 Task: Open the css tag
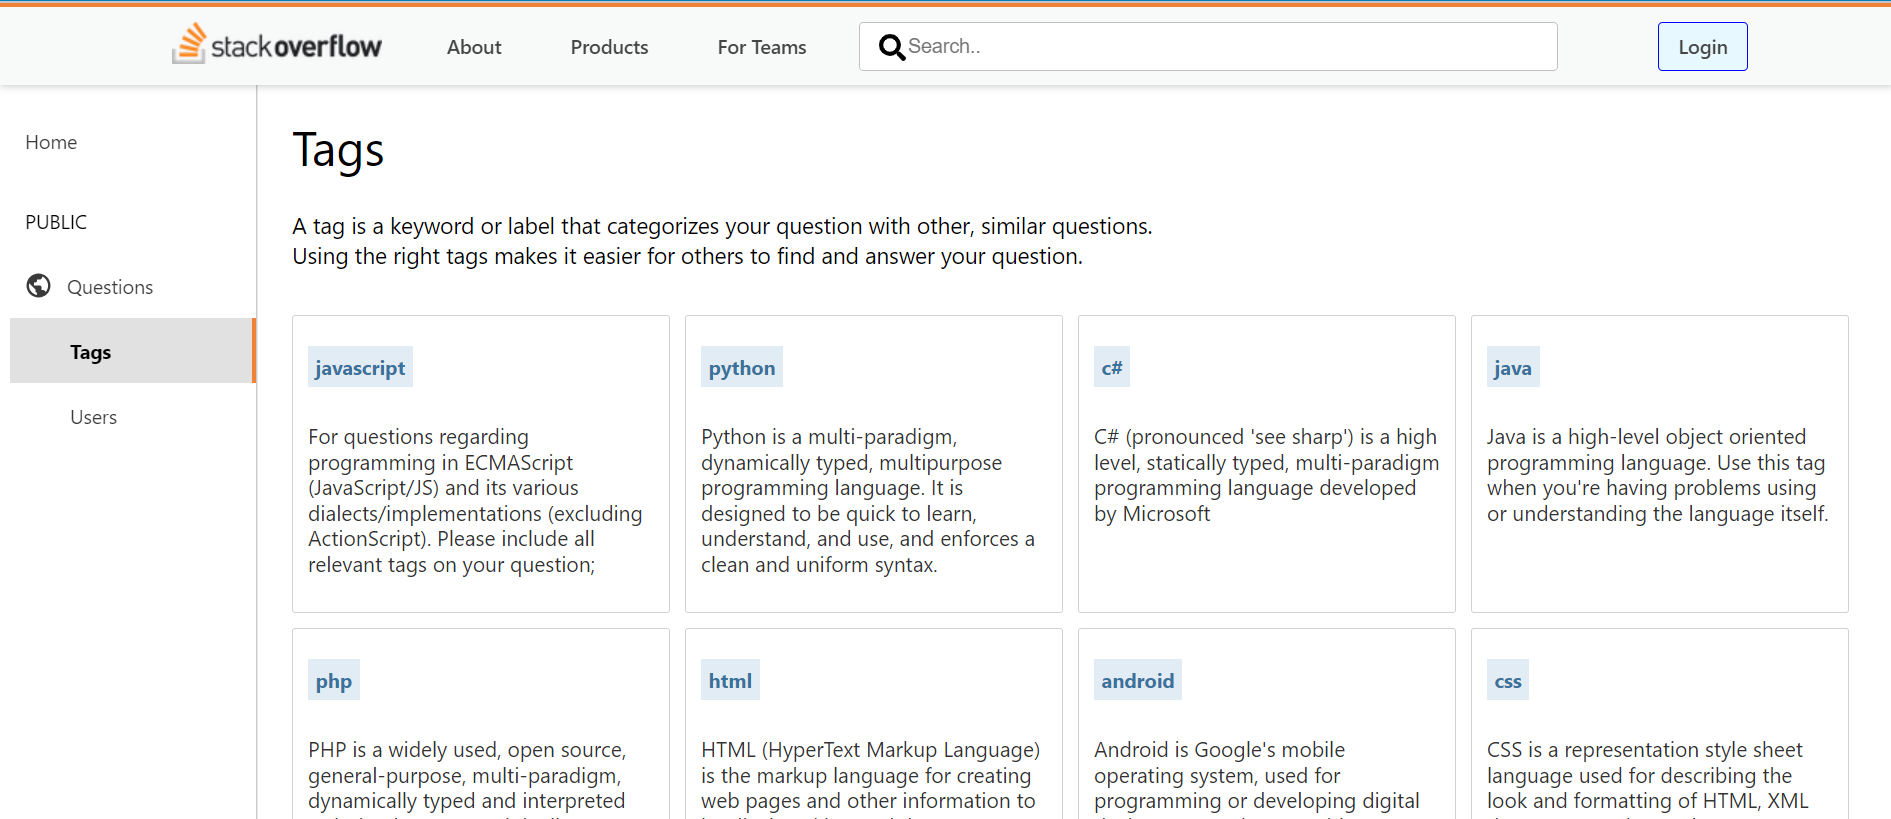1508,680
